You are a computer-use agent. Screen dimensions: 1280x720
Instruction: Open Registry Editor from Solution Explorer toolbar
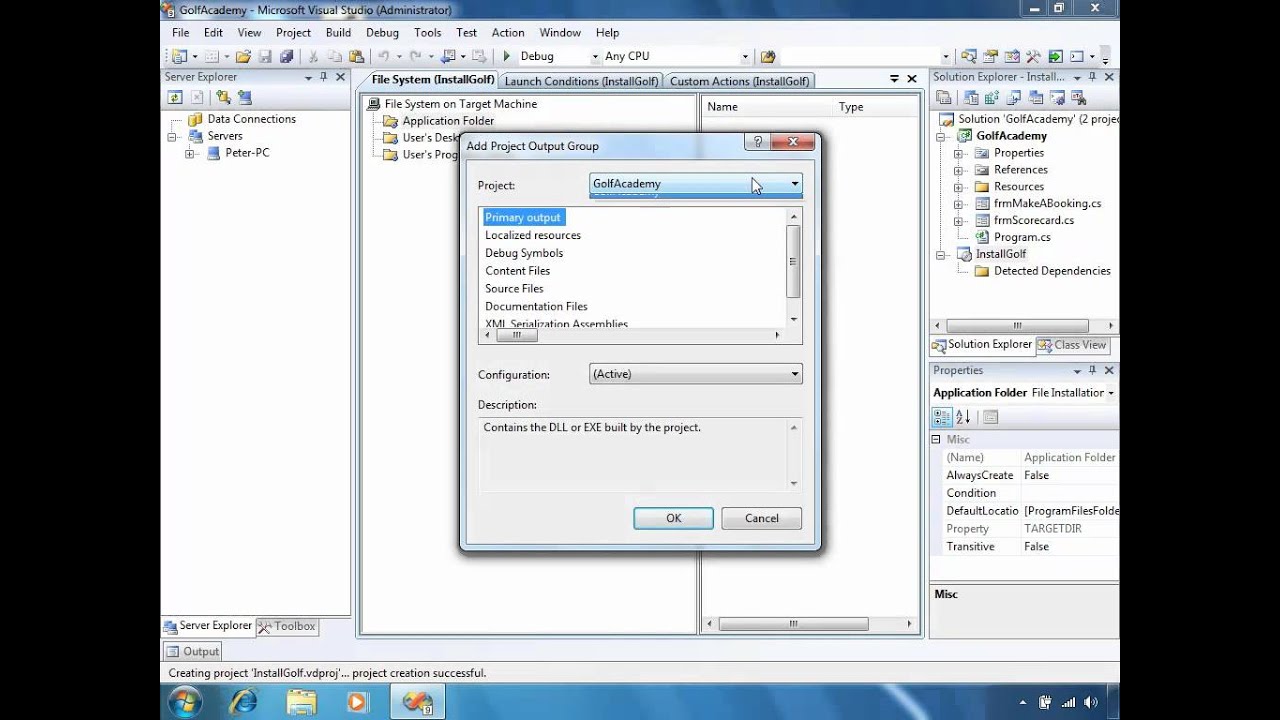[992, 97]
